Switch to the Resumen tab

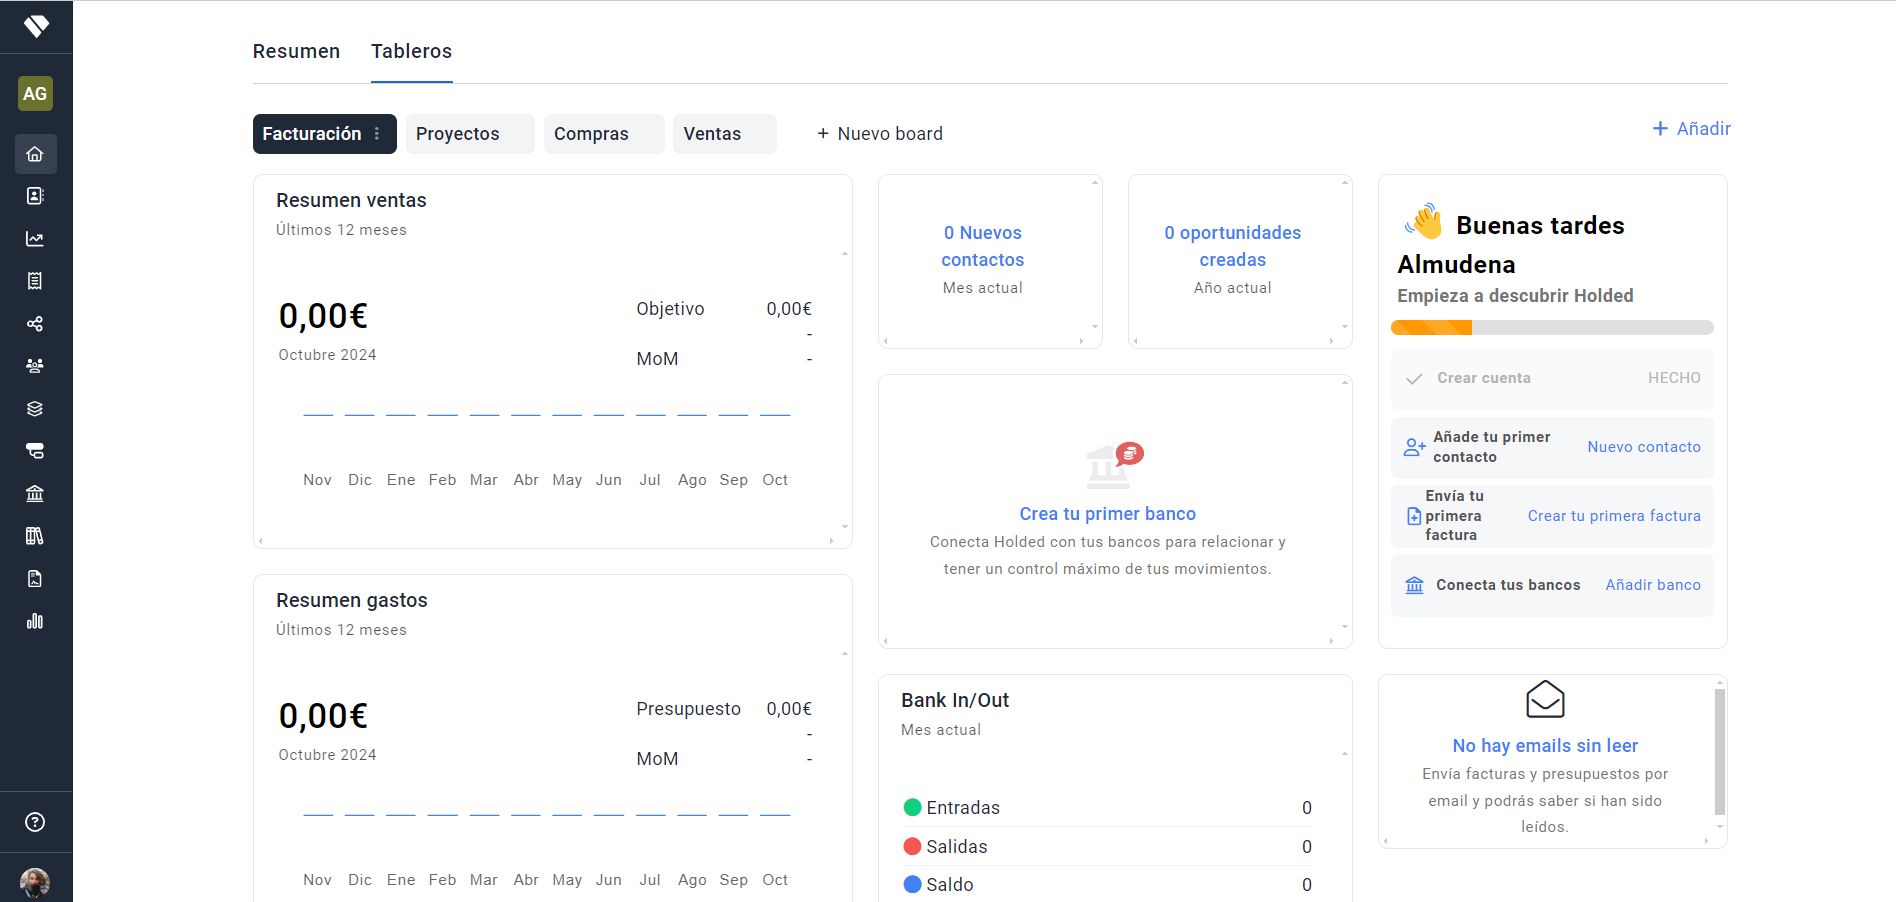pyautogui.click(x=296, y=50)
